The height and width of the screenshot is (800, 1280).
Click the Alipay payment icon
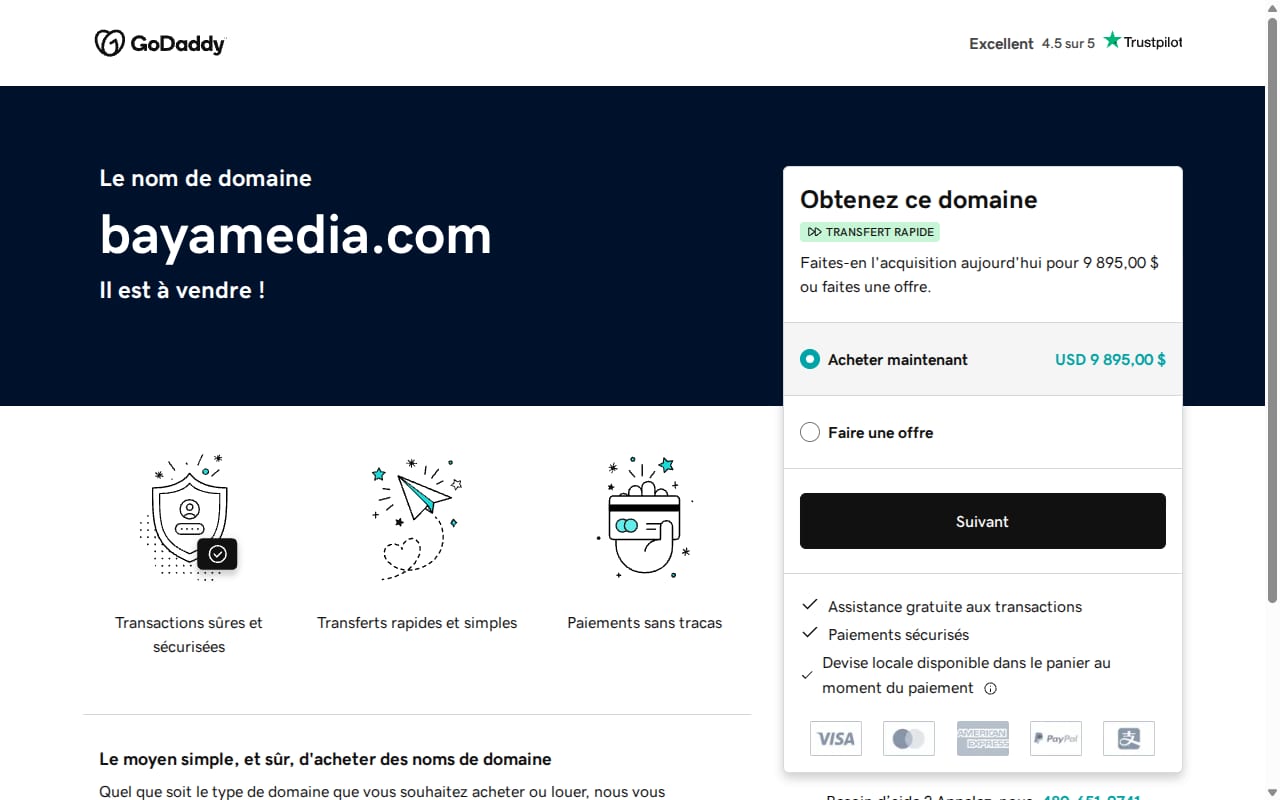click(x=1129, y=739)
